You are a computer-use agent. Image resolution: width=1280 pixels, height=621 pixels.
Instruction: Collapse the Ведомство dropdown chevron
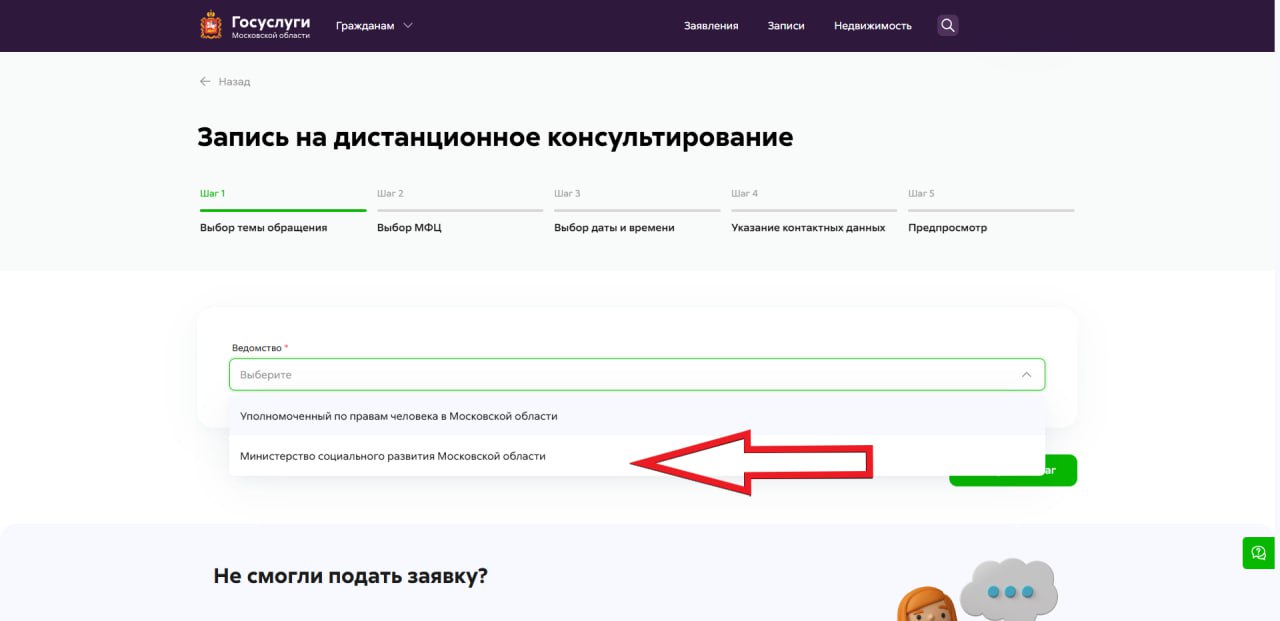[1026, 375]
